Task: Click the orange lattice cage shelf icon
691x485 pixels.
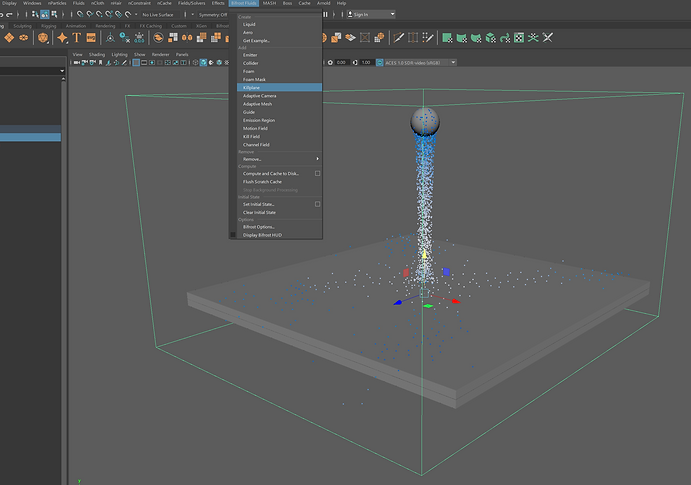Action: tap(365, 38)
